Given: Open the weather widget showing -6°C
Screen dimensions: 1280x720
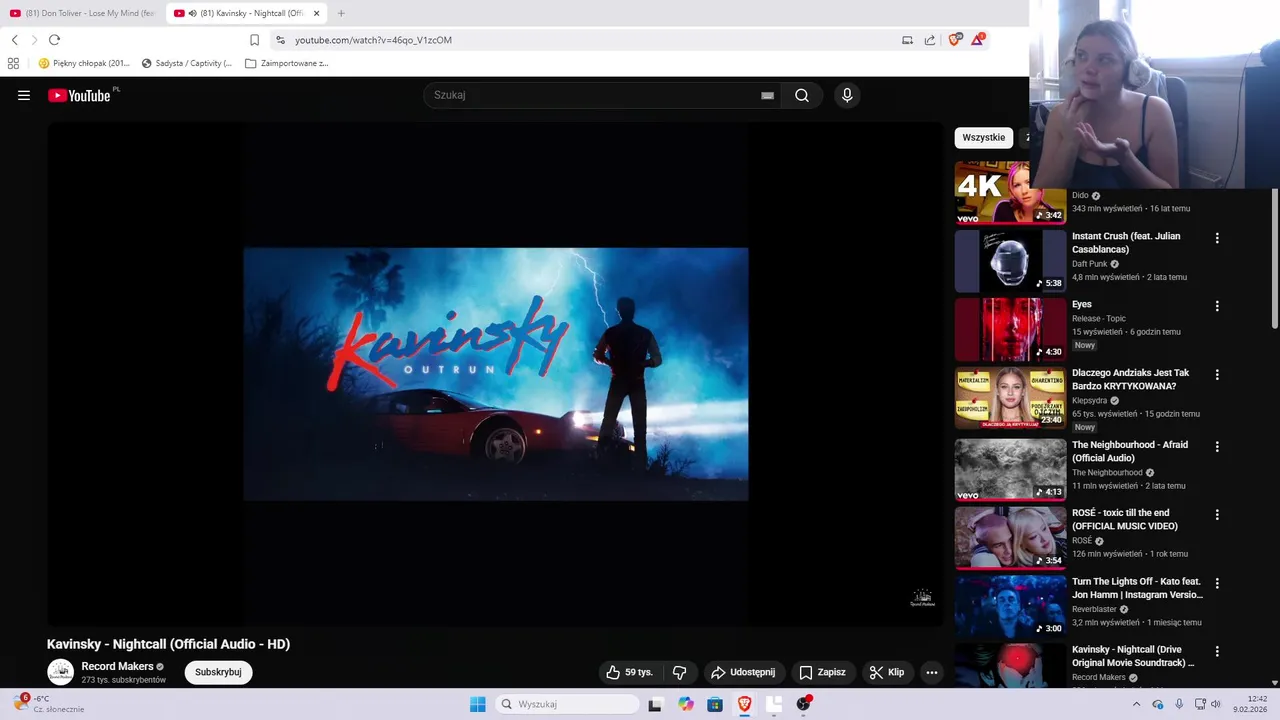Looking at the screenshot, I should 48,704.
